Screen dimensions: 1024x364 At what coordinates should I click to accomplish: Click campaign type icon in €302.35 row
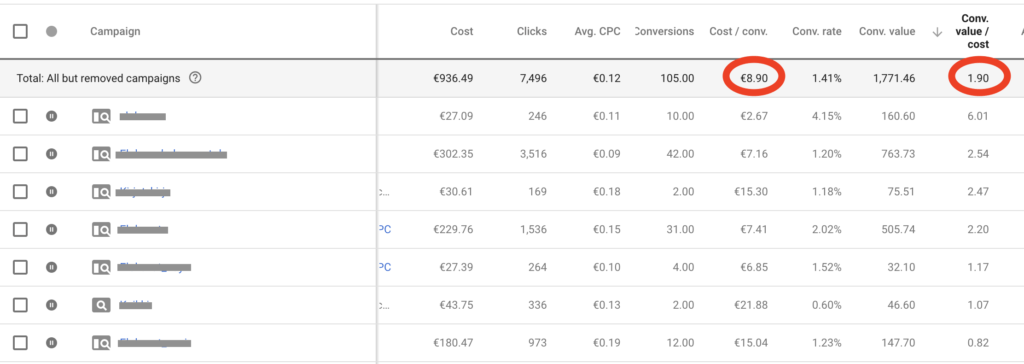pyautogui.click(x=101, y=154)
